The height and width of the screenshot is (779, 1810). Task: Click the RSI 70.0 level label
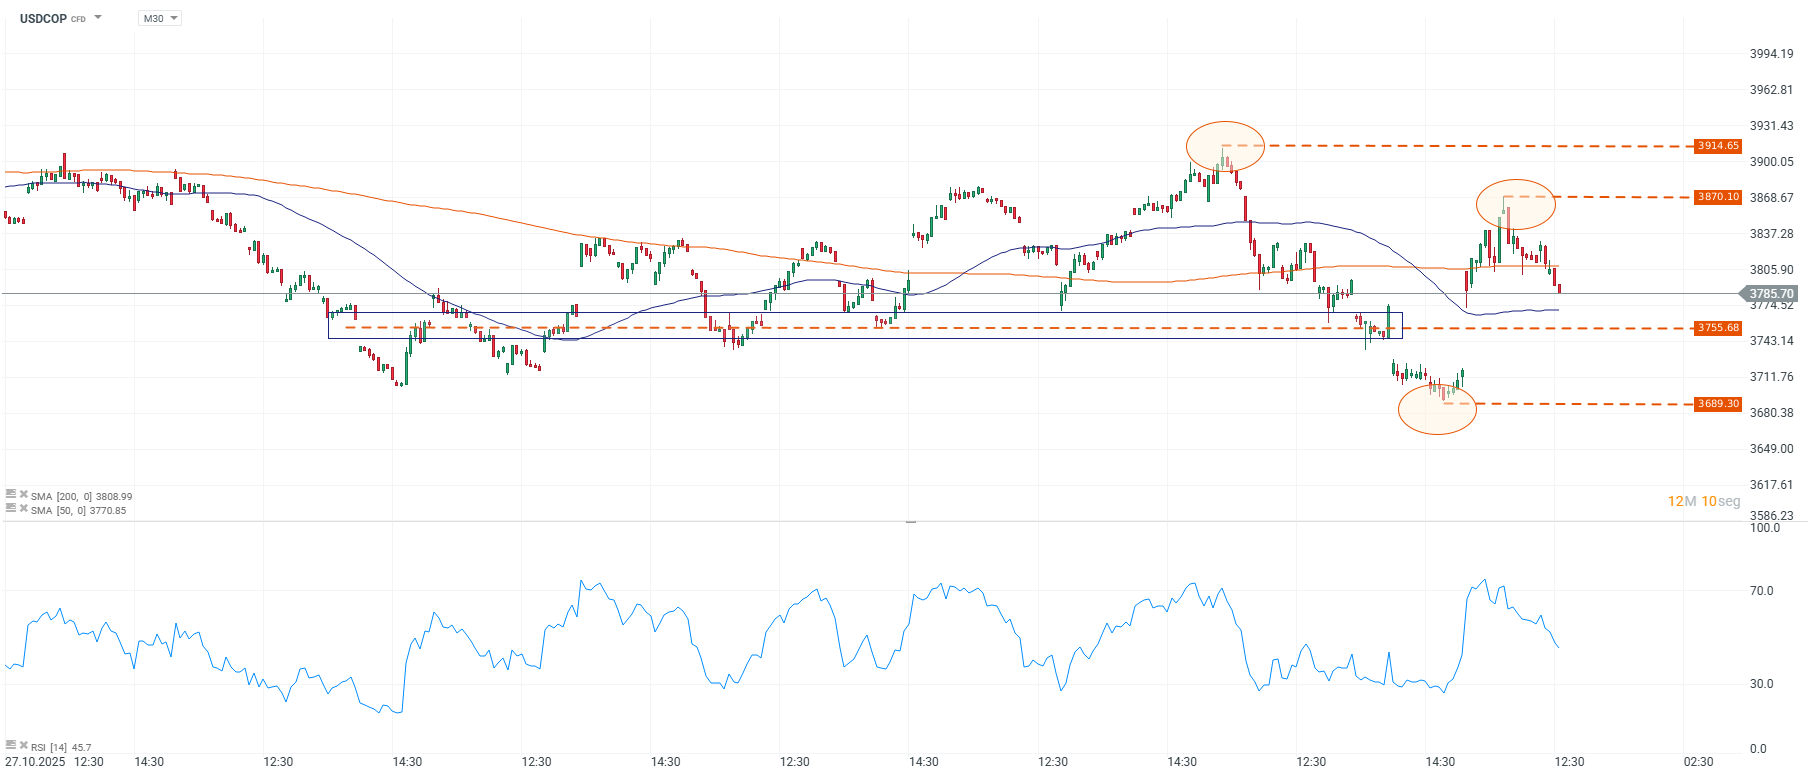[1761, 591]
